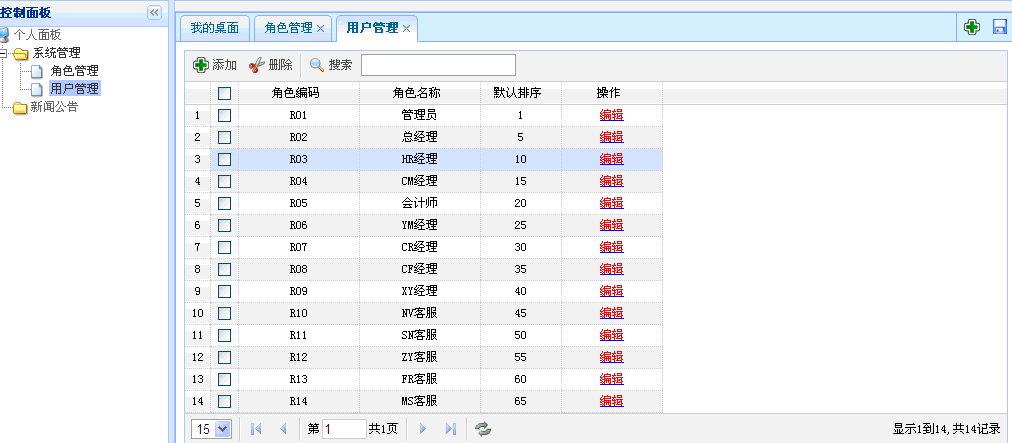The width and height of the screenshot is (1012, 443).
Task: Switch to the 用户管理 tab
Action: (x=372, y=28)
